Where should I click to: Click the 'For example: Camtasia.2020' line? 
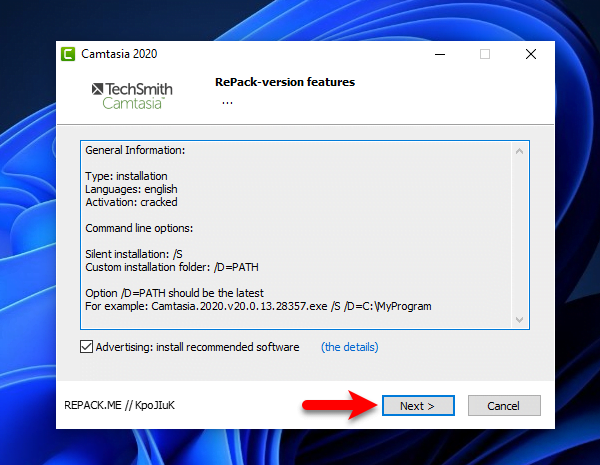click(x=258, y=306)
